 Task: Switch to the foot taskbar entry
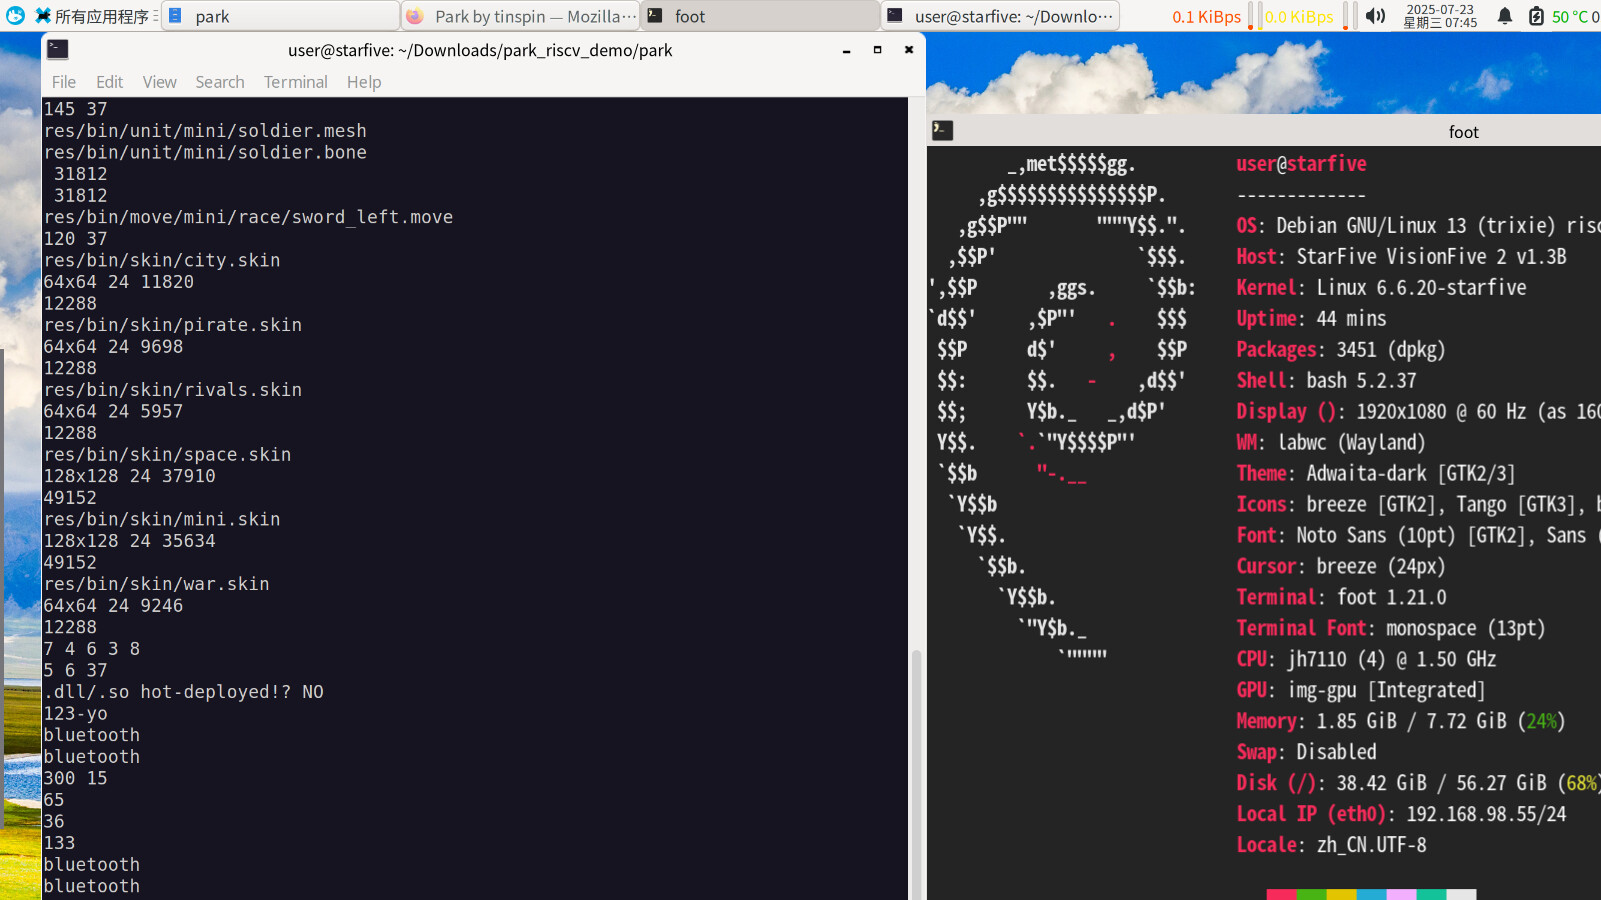pos(760,16)
